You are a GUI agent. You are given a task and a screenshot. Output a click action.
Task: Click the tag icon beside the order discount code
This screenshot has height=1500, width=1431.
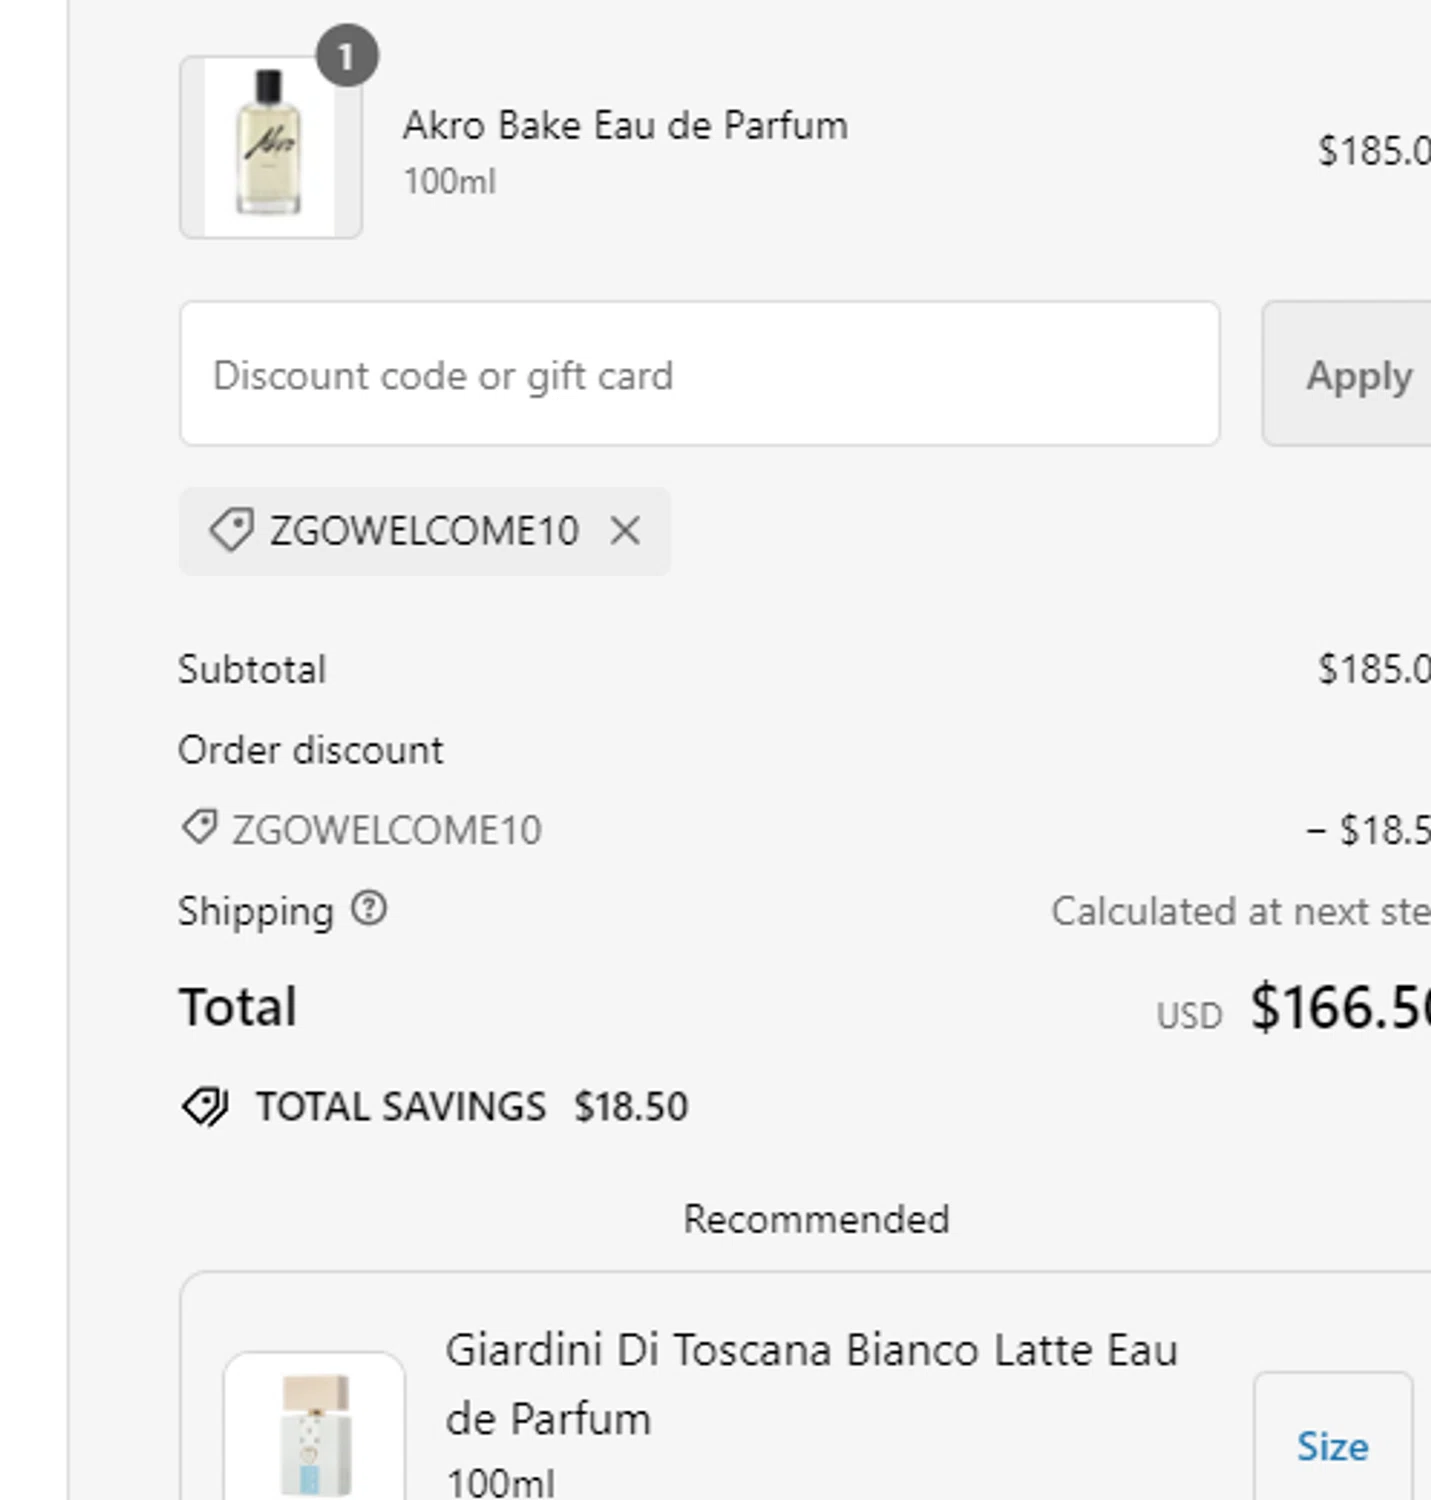coord(199,828)
